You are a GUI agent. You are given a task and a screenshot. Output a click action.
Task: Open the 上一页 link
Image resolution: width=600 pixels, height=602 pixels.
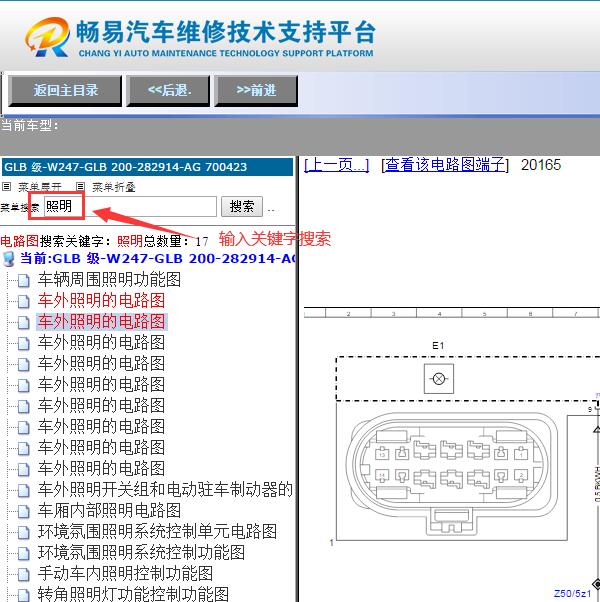point(336,165)
